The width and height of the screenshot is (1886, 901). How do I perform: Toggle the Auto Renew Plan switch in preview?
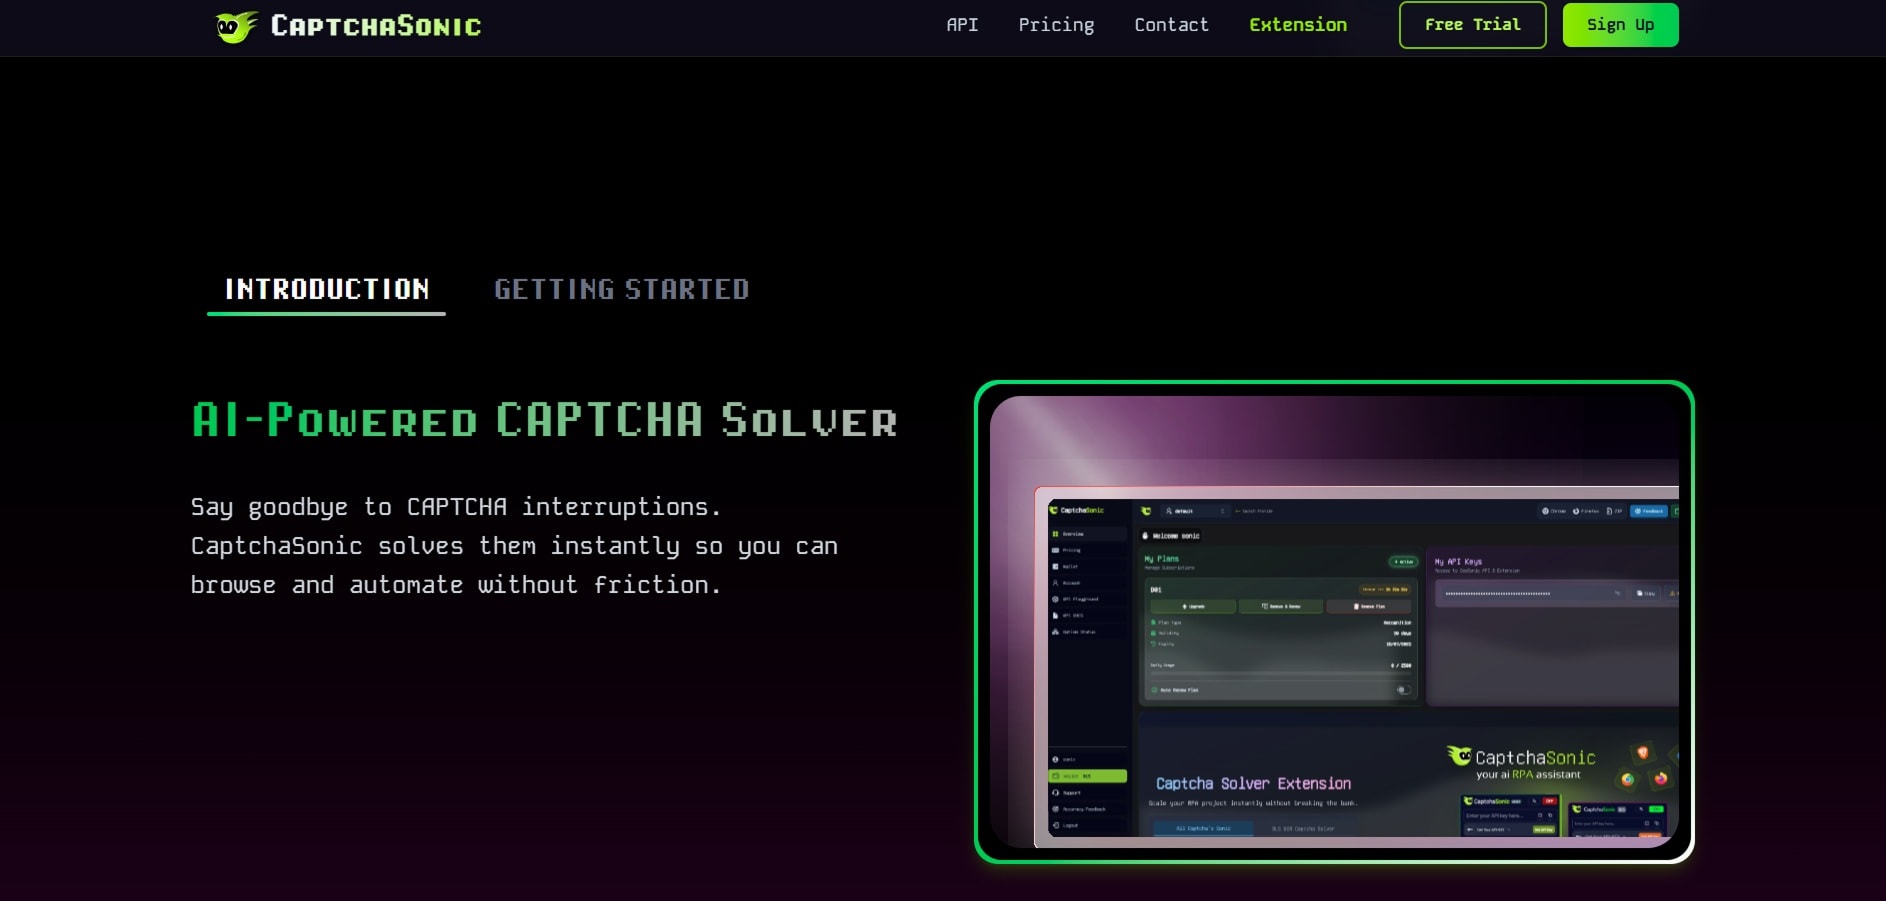pyautogui.click(x=1402, y=690)
